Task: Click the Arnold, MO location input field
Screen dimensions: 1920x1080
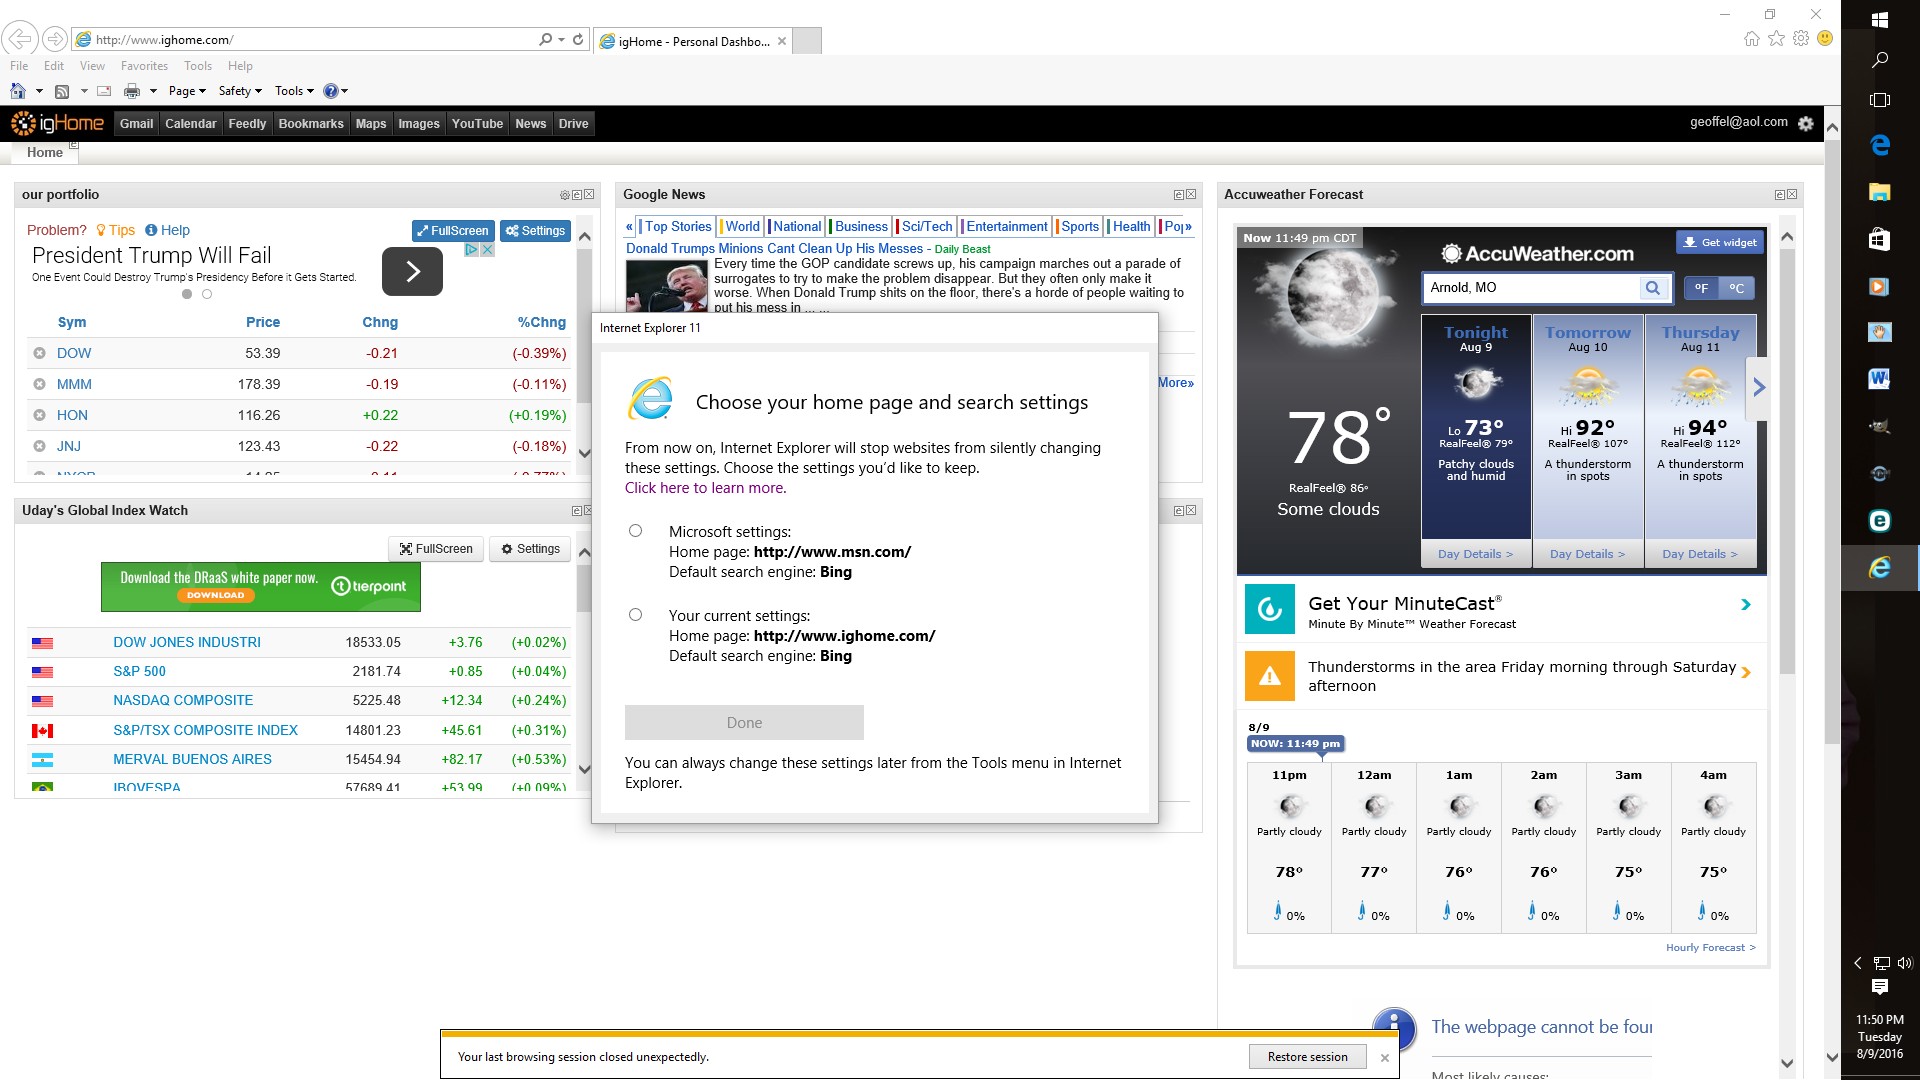Action: (1531, 288)
